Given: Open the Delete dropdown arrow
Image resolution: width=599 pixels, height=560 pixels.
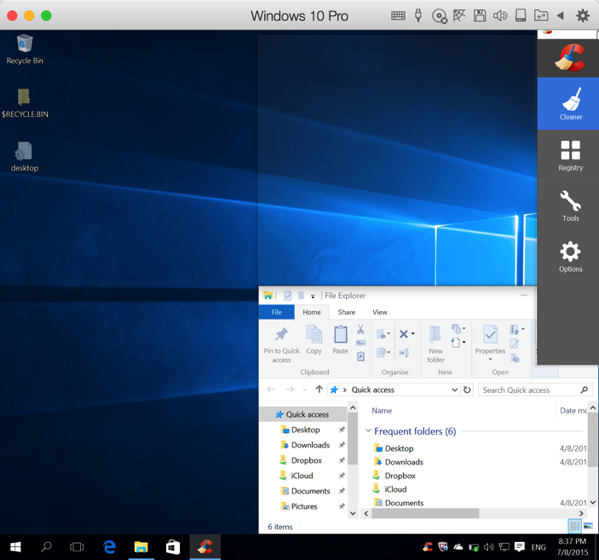Looking at the screenshot, I should [x=413, y=334].
